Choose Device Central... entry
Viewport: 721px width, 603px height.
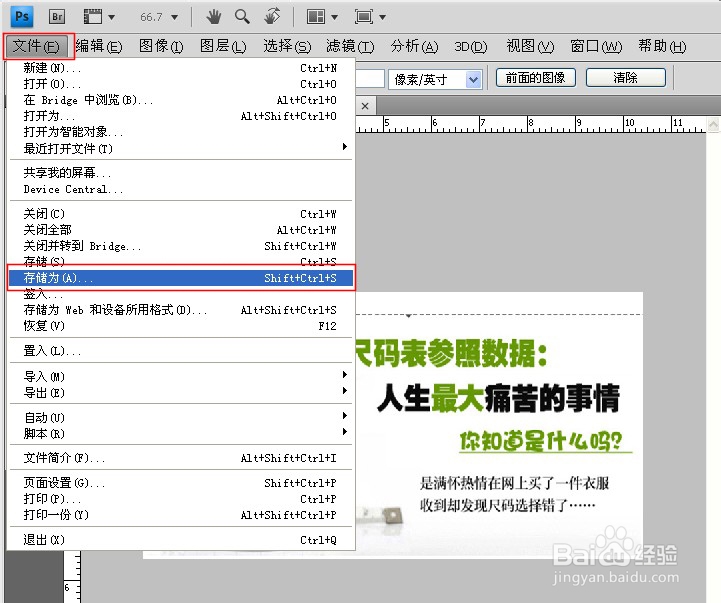click(180, 189)
